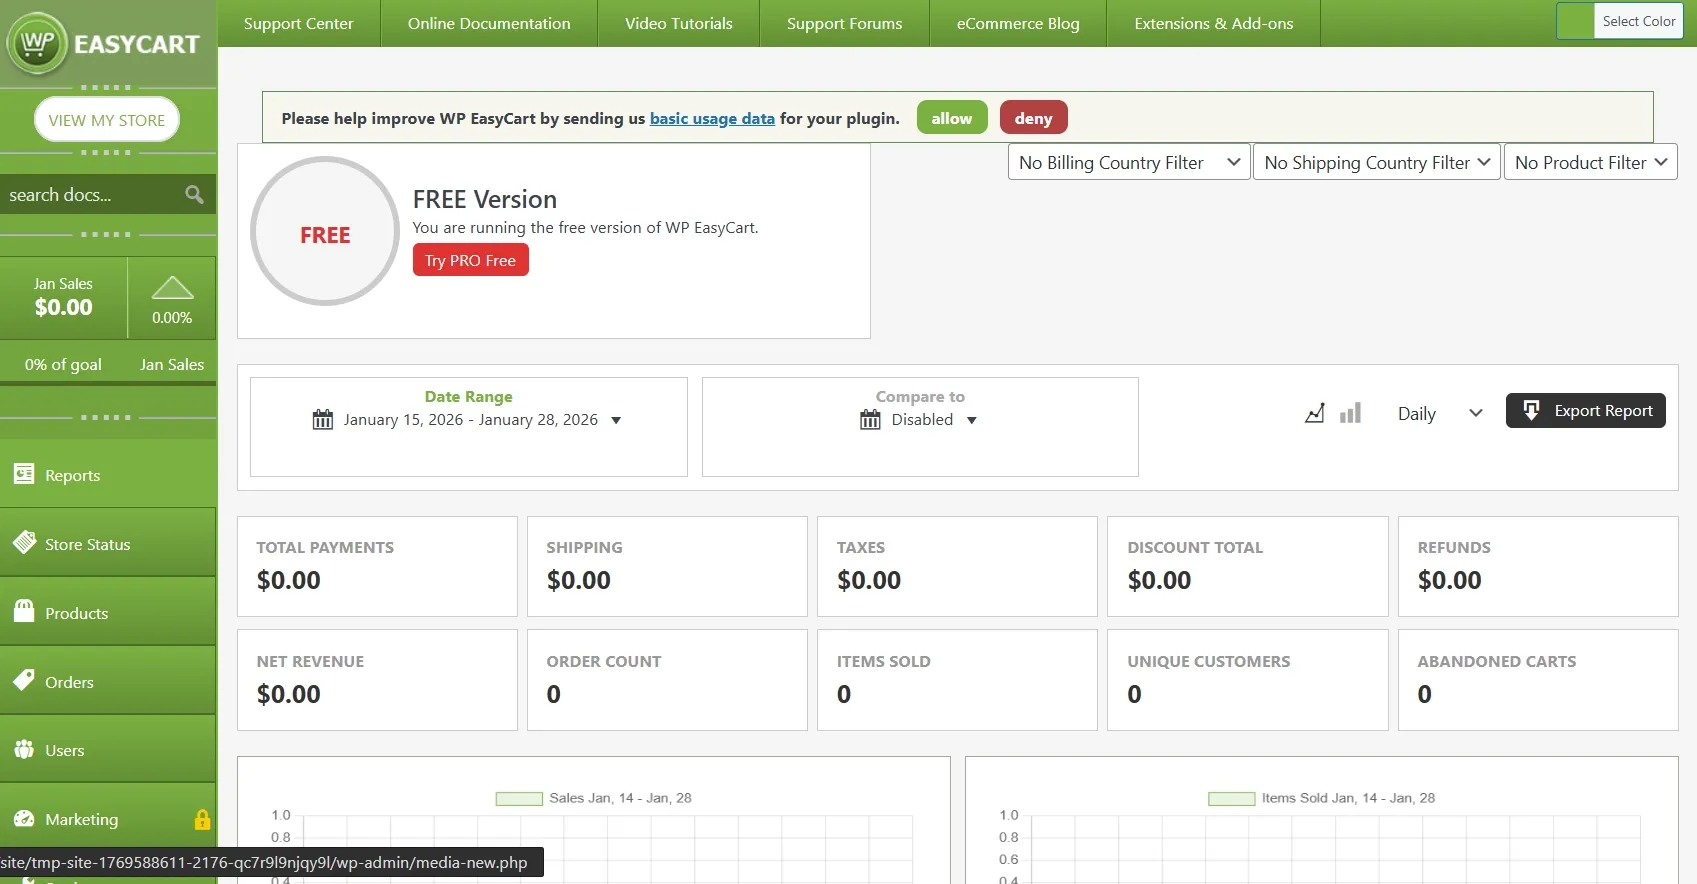
Task: Open eCommerce Blog menu item
Action: (1018, 23)
